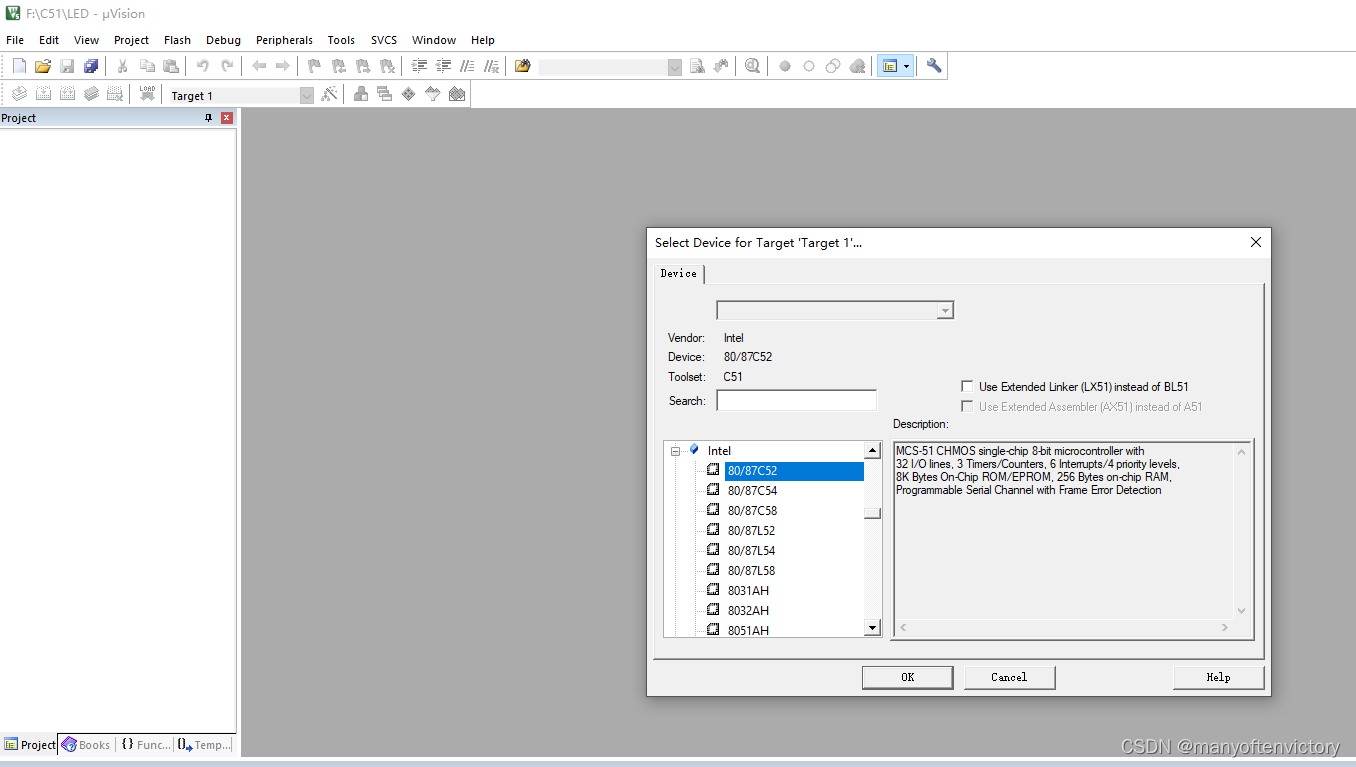Click the device list scroll up arrow
Screen dimensions: 1356x767
873,451
